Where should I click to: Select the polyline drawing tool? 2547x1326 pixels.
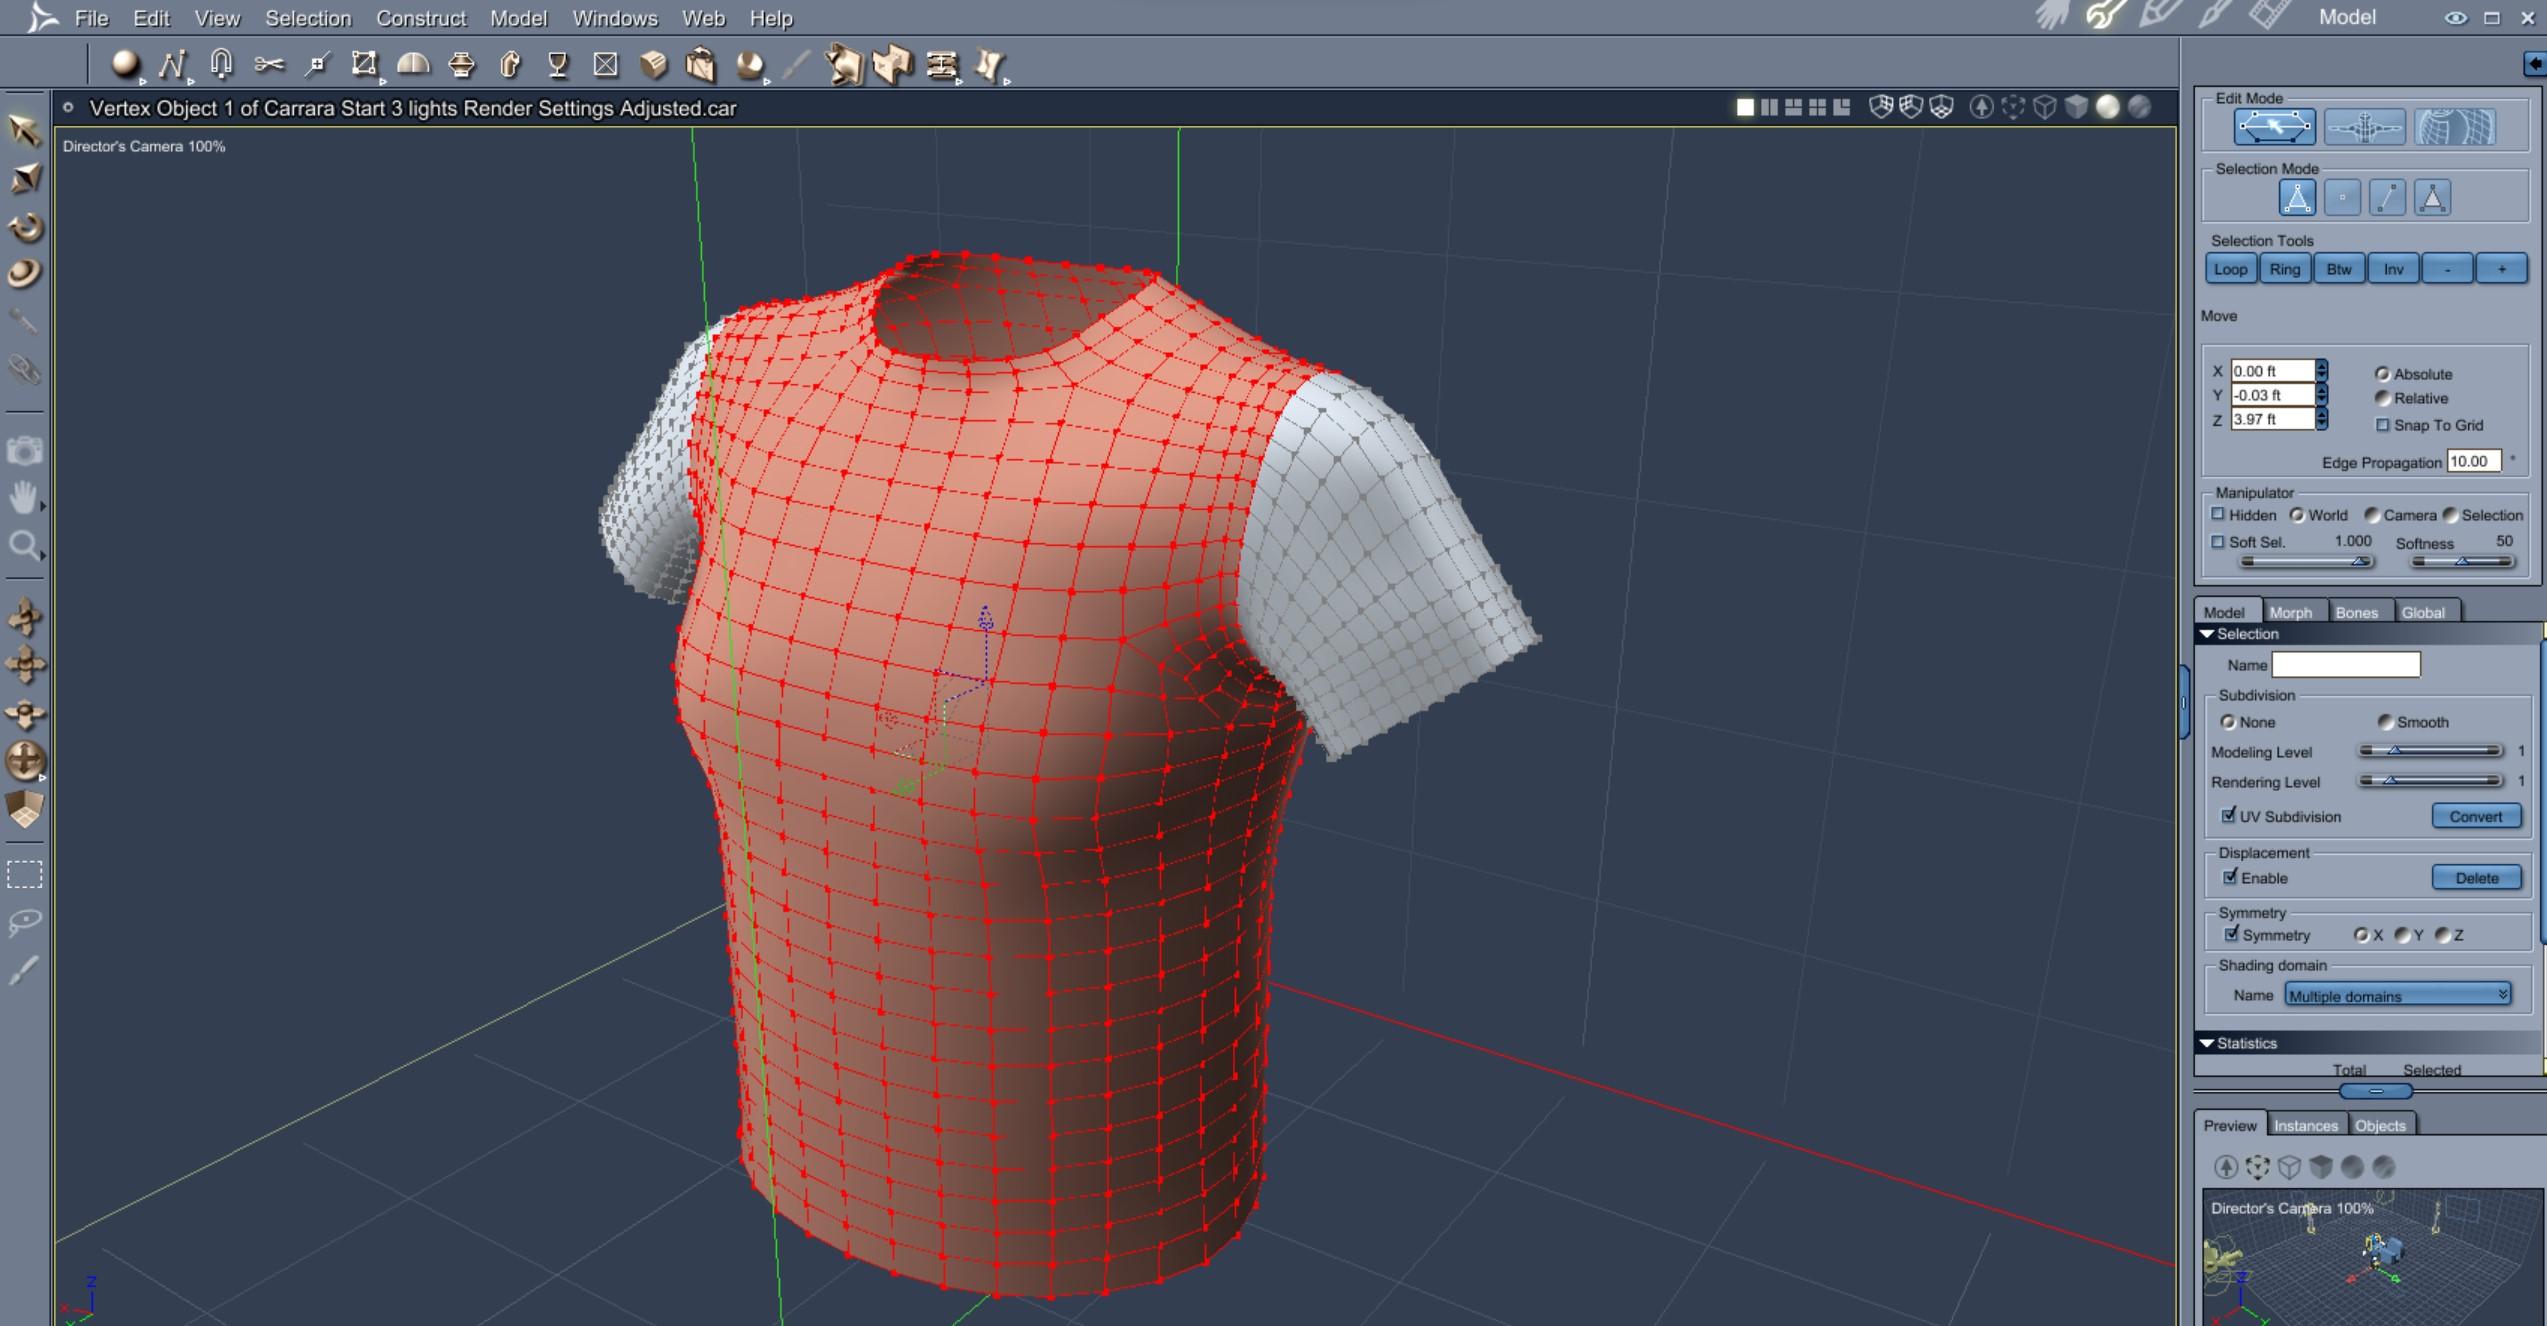tap(172, 65)
